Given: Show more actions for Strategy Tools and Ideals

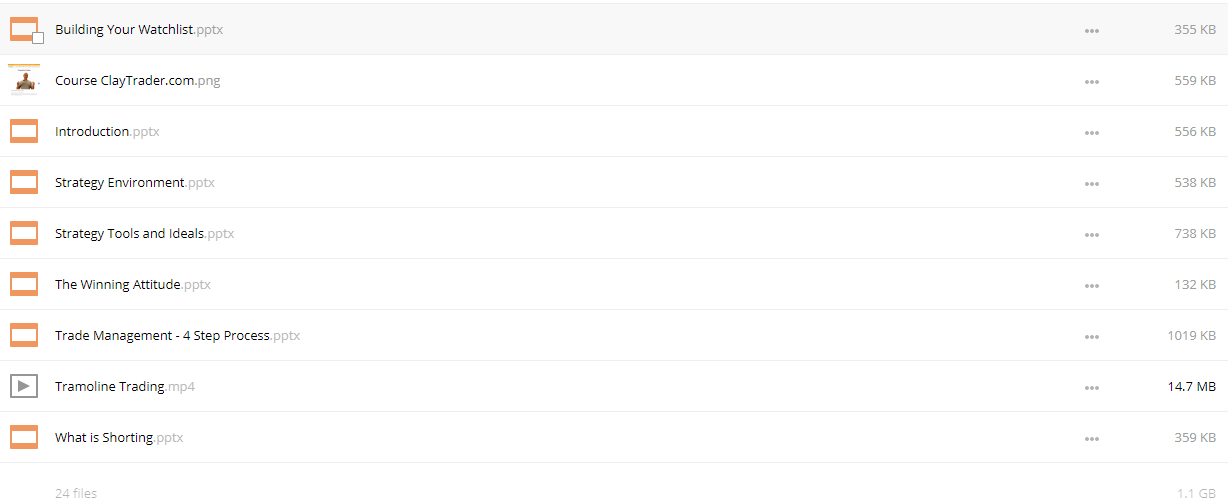Looking at the screenshot, I should 1092,235.
